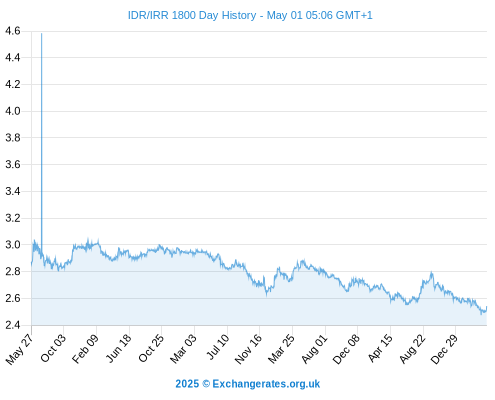Select the Apr 15 date label
This screenshot has height=400, width=495.
click(x=381, y=348)
